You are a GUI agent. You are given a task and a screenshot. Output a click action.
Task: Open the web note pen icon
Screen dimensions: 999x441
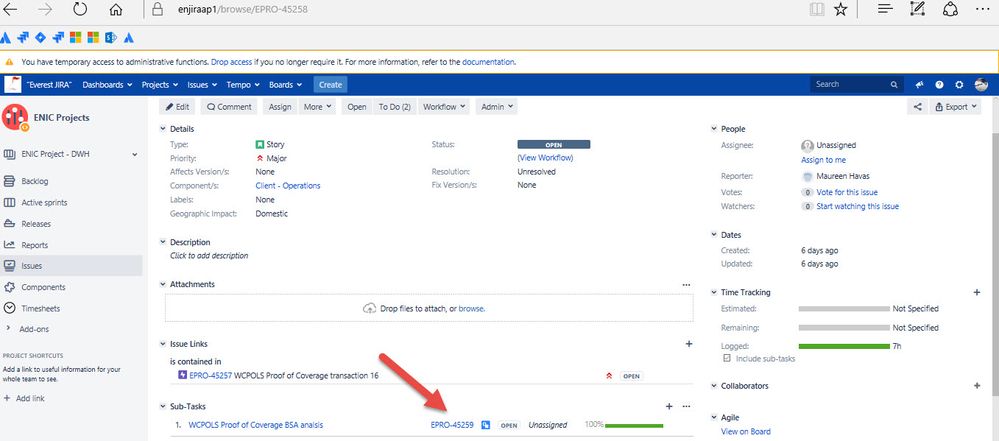coord(917,9)
